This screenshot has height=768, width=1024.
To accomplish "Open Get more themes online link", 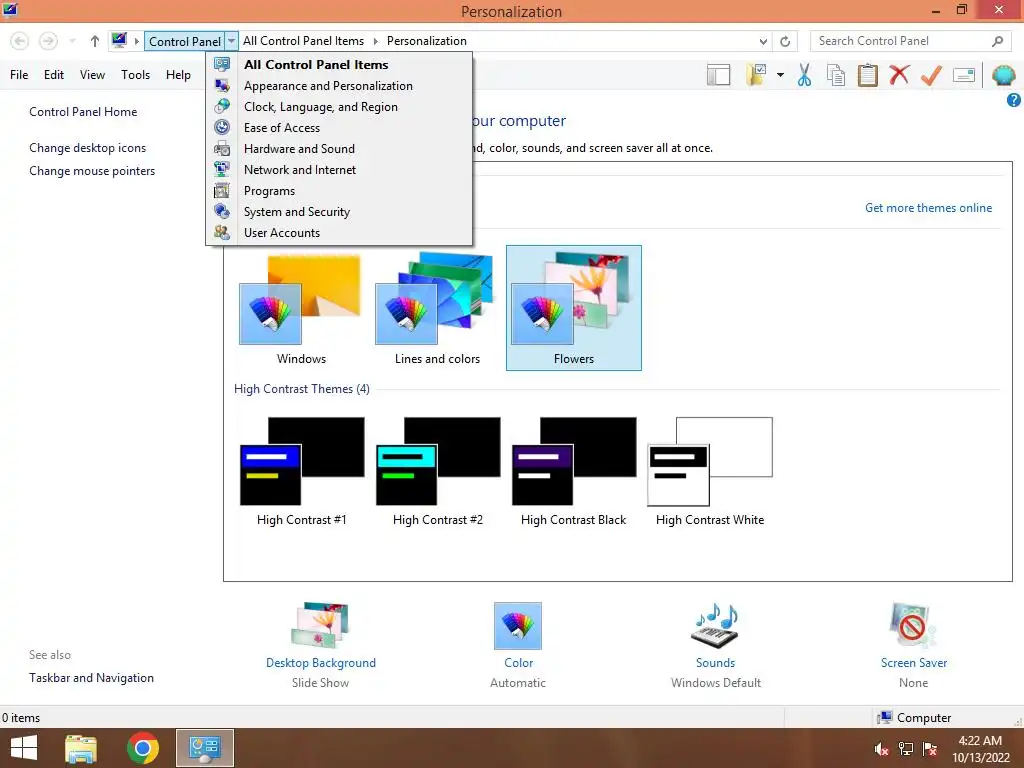I will coord(928,208).
